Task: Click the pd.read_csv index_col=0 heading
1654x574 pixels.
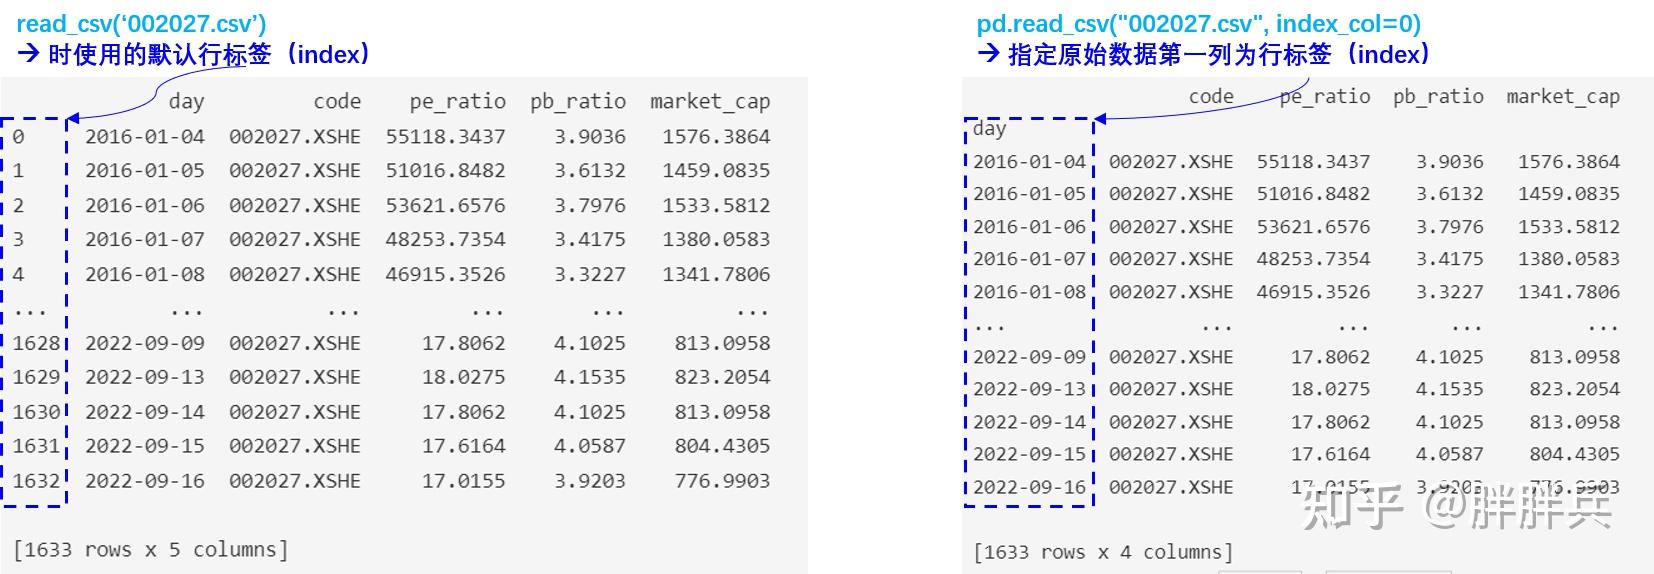Action: coord(1199,24)
